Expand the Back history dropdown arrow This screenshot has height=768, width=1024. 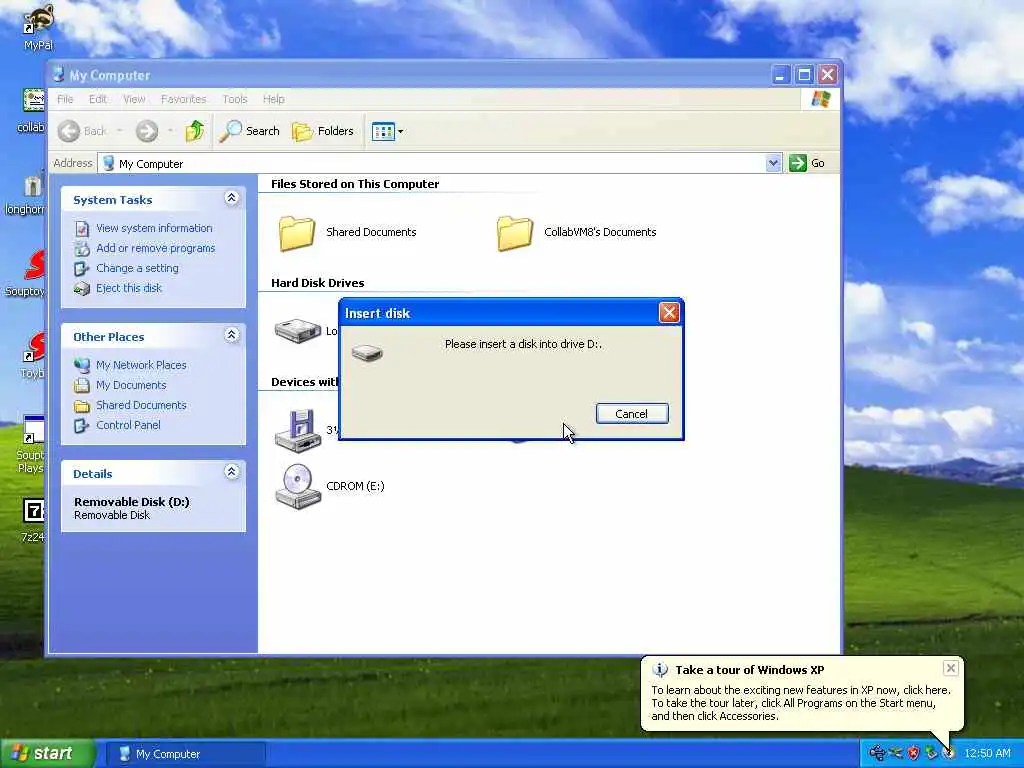point(120,131)
